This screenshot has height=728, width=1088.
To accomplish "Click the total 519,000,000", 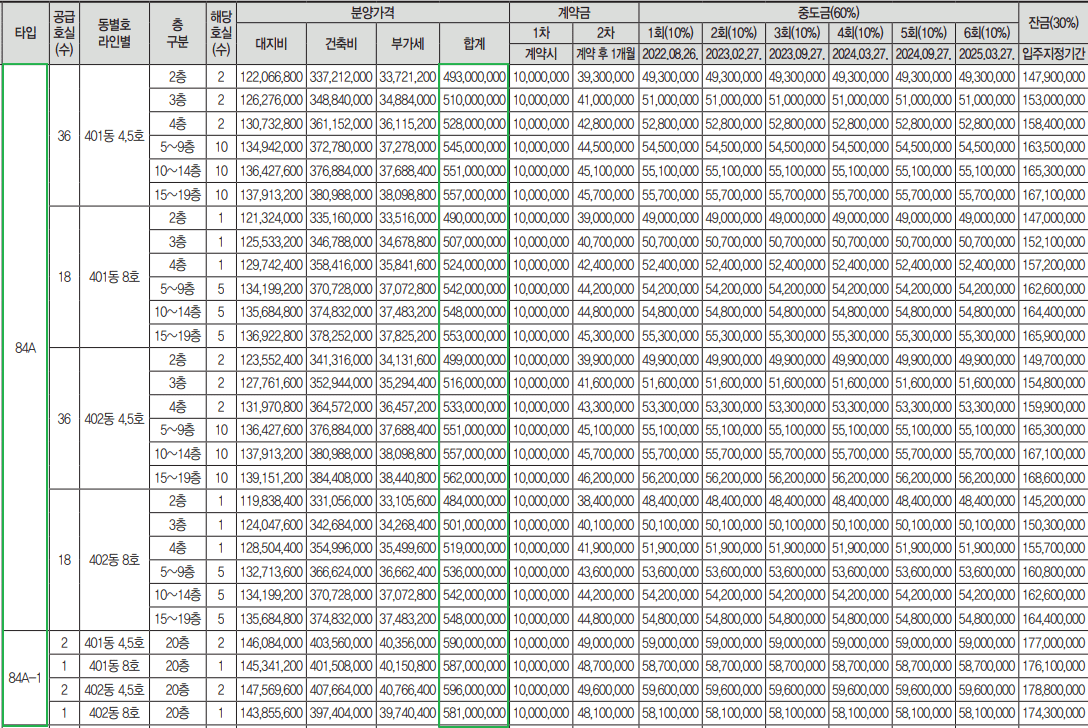I will tap(474, 548).
